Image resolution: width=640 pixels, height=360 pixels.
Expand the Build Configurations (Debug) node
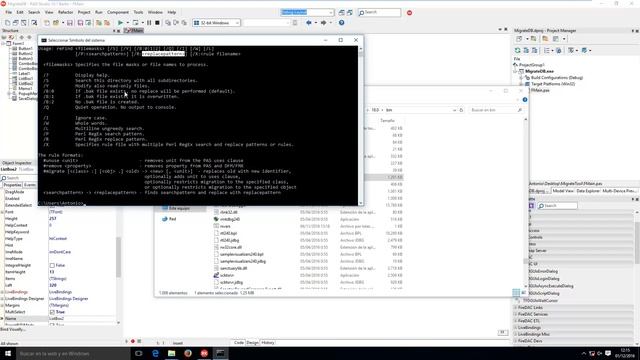(521, 78)
